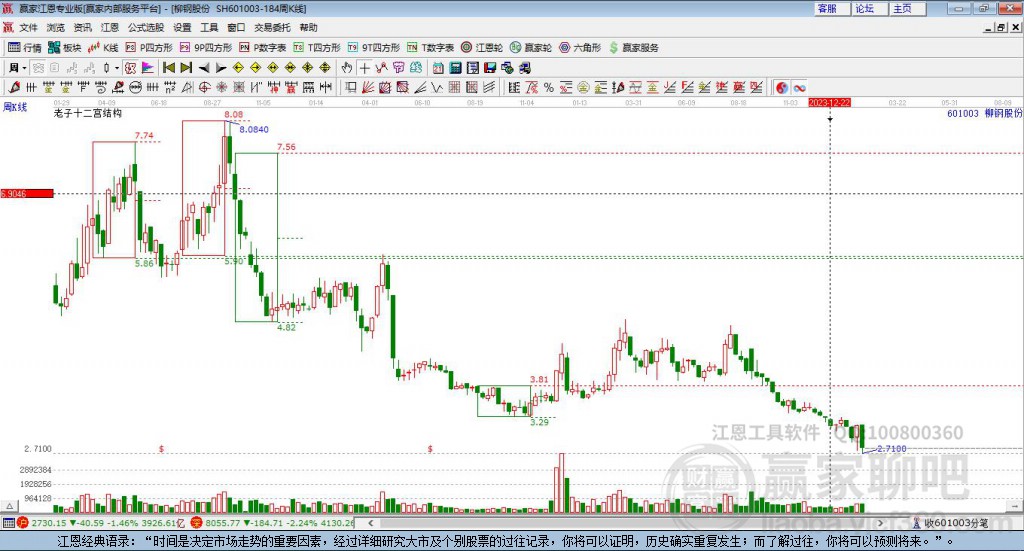This screenshot has width=1024, height=551.
Task: Open the 帮助 menu
Action: [x=308, y=27]
